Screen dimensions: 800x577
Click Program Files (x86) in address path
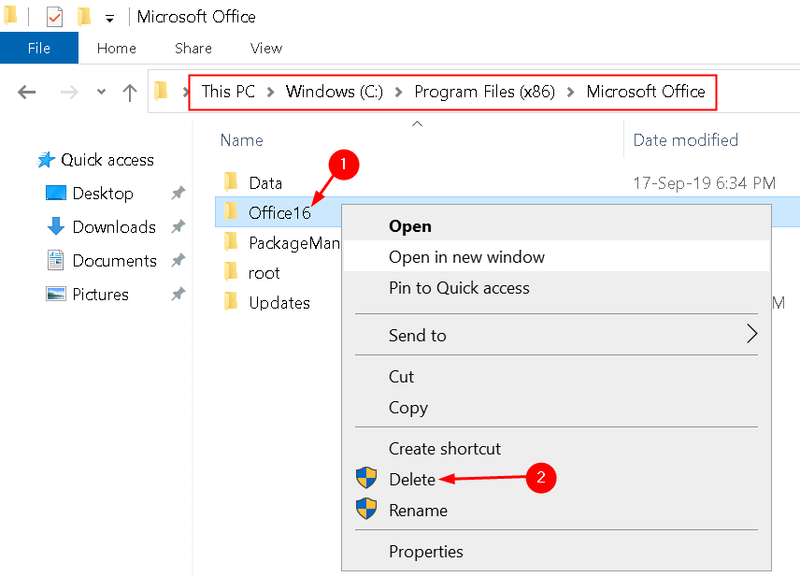(484, 91)
